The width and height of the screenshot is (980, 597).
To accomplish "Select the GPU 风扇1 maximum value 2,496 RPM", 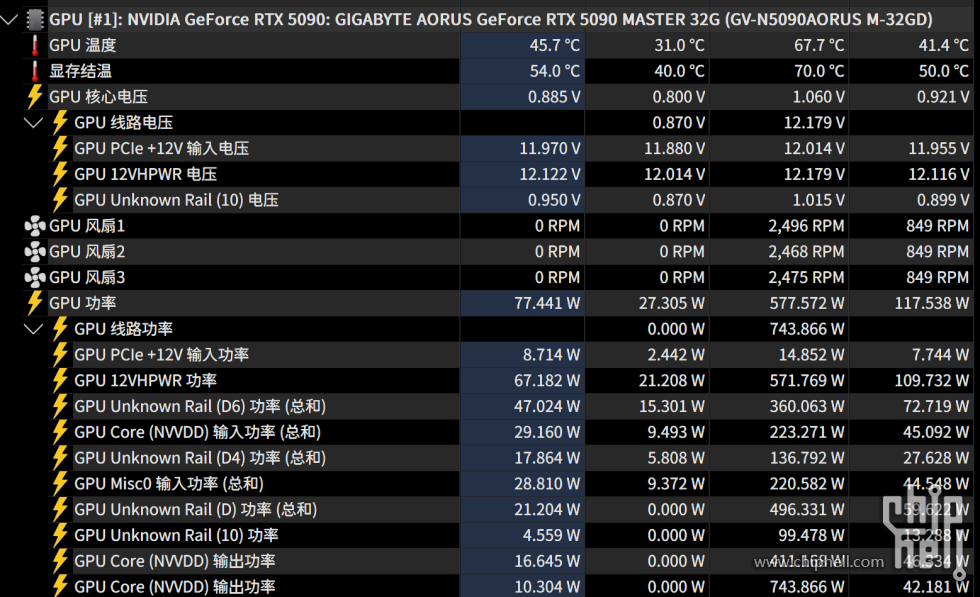I will click(x=806, y=226).
